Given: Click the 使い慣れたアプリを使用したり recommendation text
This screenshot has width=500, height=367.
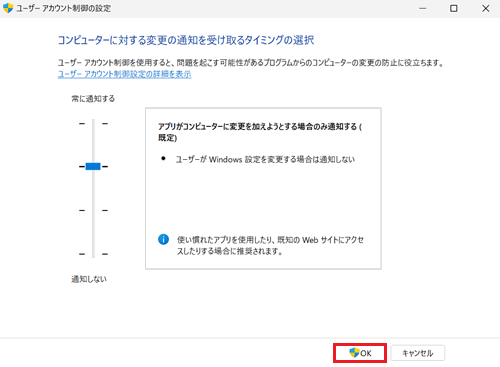Looking at the screenshot, I should pos(270,245).
